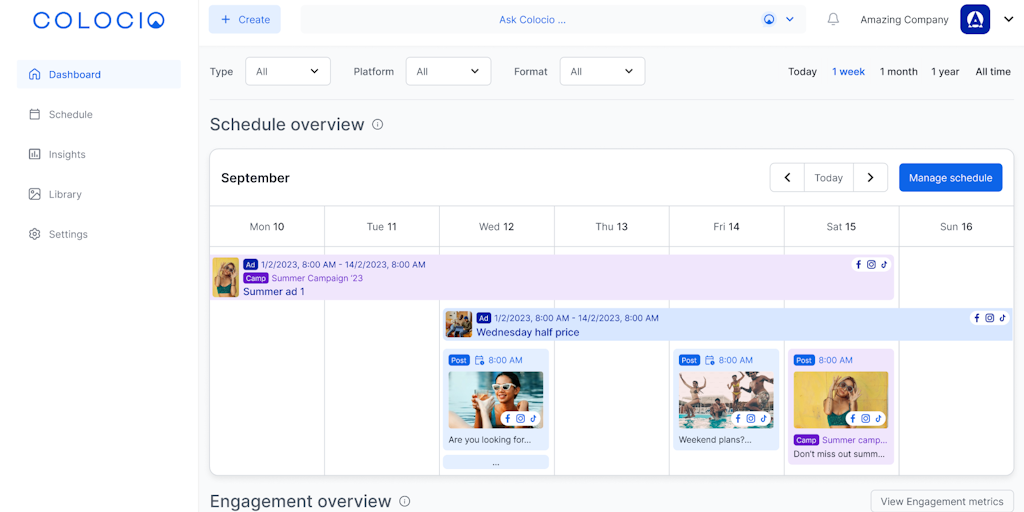Select the All time range
This screenshot has height=512, width=1024.
(x=993, y=71)
